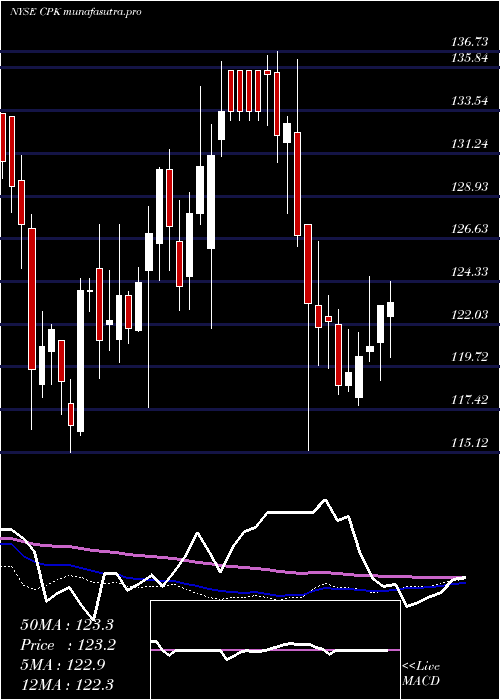Click the 5MA : 122.9 readout
The image size is (500, 700).
click(x=63, y=665)
